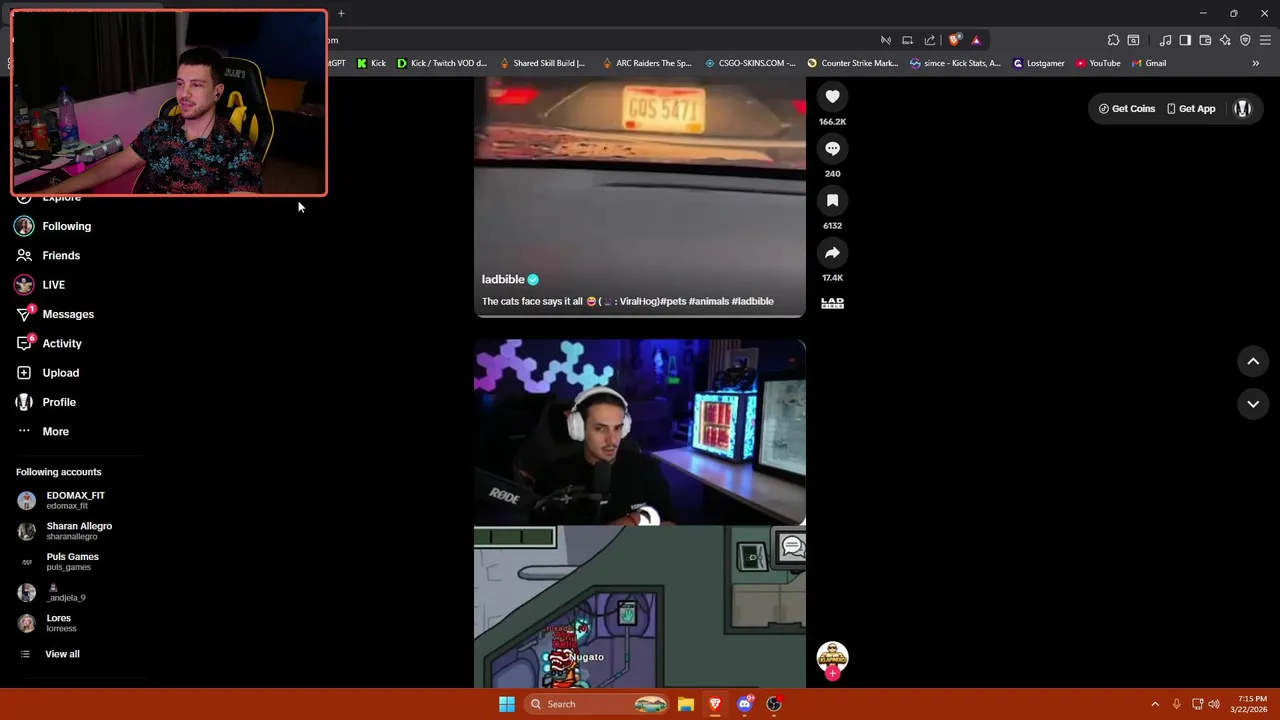Go to the next video with down chevron

pos(1253,404)
